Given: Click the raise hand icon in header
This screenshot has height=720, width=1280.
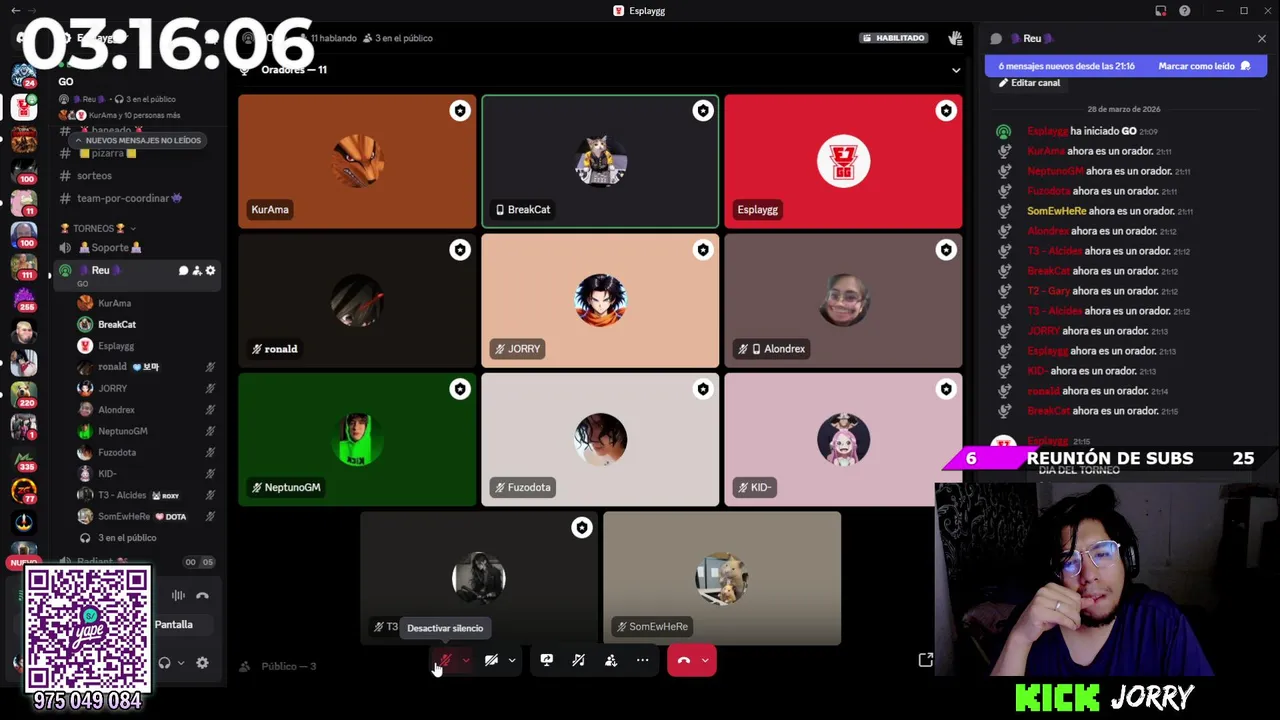Looking at the screenshot, I should click(x=955, y=38).
